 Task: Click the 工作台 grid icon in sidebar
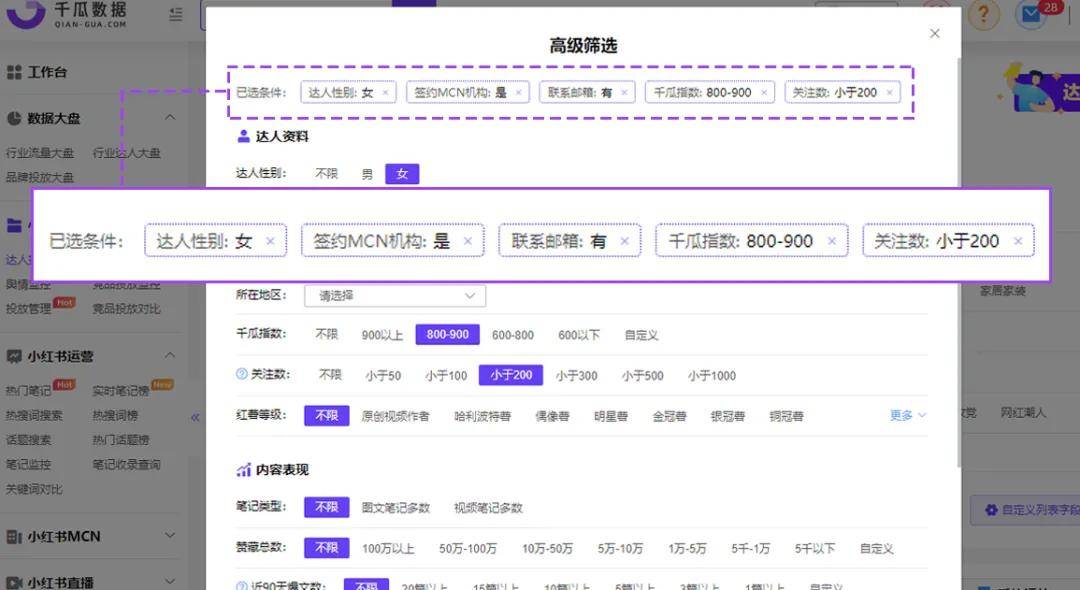[x=14, y=73]
